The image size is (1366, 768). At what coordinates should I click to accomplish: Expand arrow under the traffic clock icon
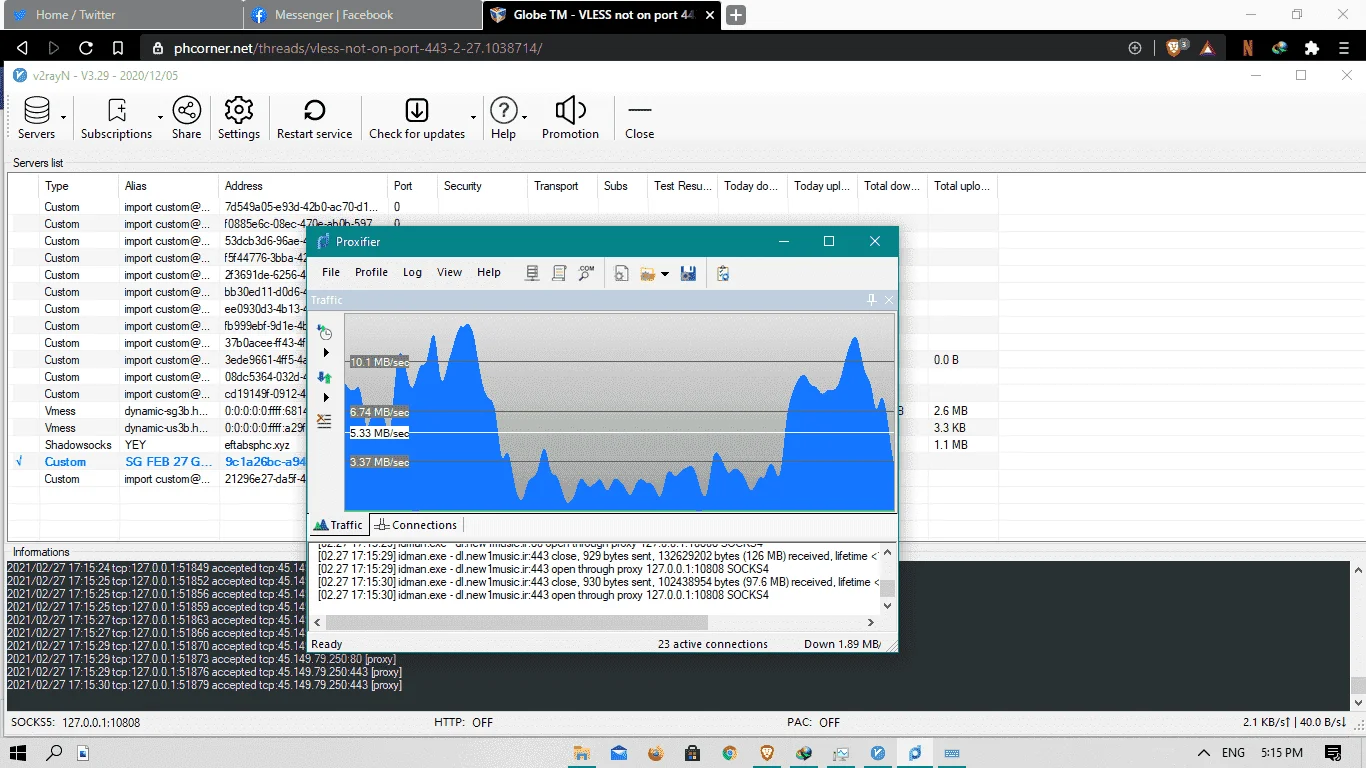point(325,353)
